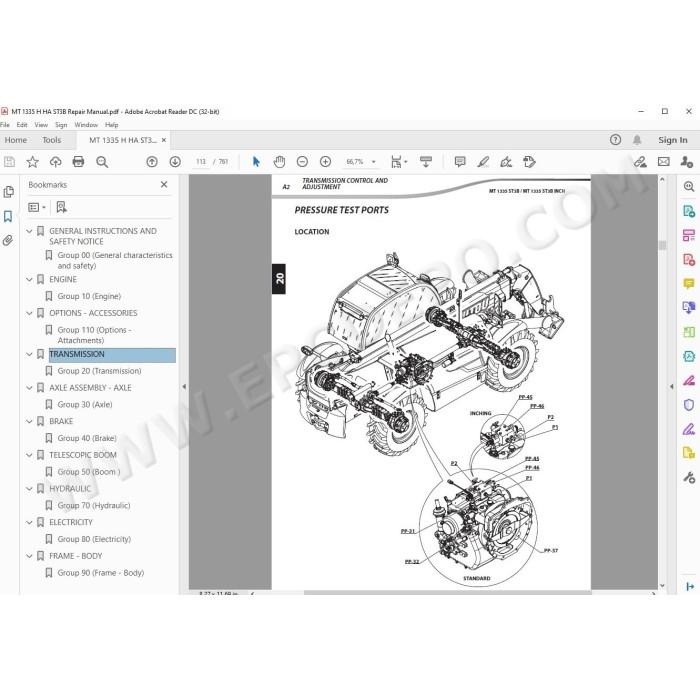Collapse the ELECTRICITY bookmark
The height and width of the screenshot is (700, 700).
tap(29, 522)
